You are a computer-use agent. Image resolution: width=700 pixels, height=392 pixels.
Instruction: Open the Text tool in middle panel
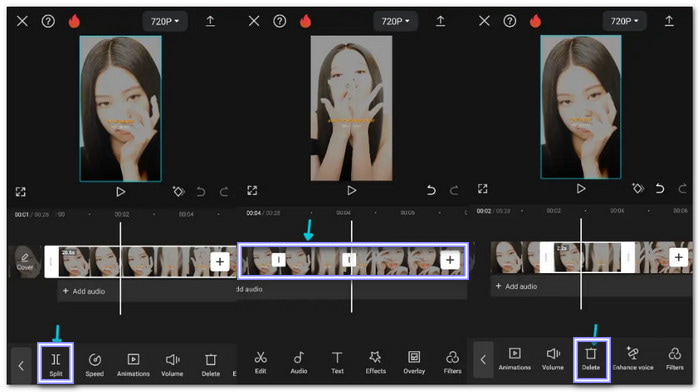tap(337, 362)
